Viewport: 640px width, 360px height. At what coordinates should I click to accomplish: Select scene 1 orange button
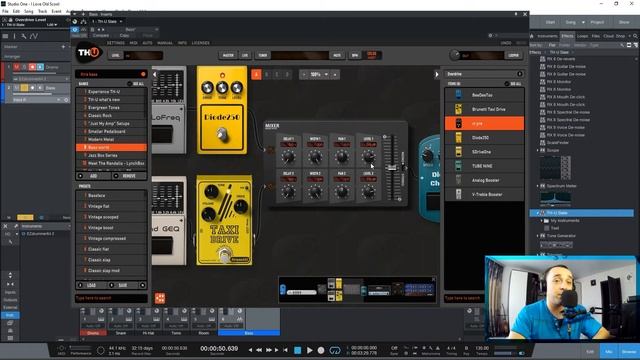tap(256, 74)
